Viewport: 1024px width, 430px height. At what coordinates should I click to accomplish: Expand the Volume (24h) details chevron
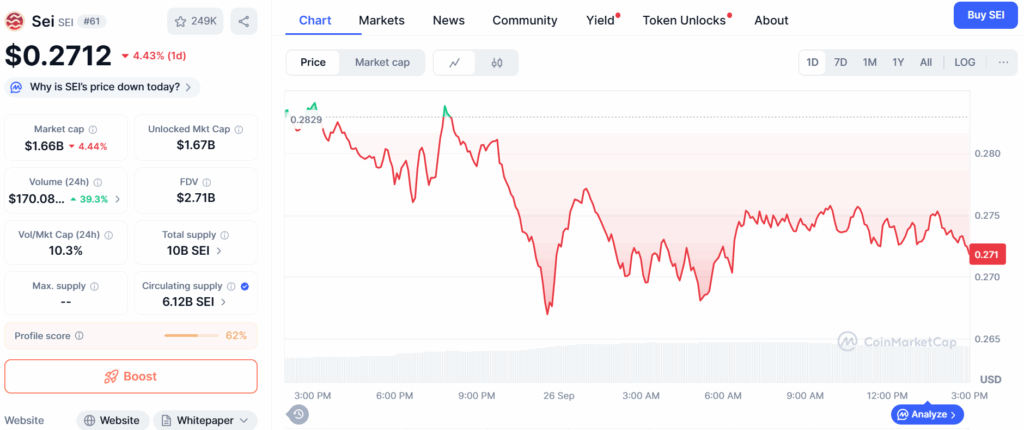click(x=118, y=198)
